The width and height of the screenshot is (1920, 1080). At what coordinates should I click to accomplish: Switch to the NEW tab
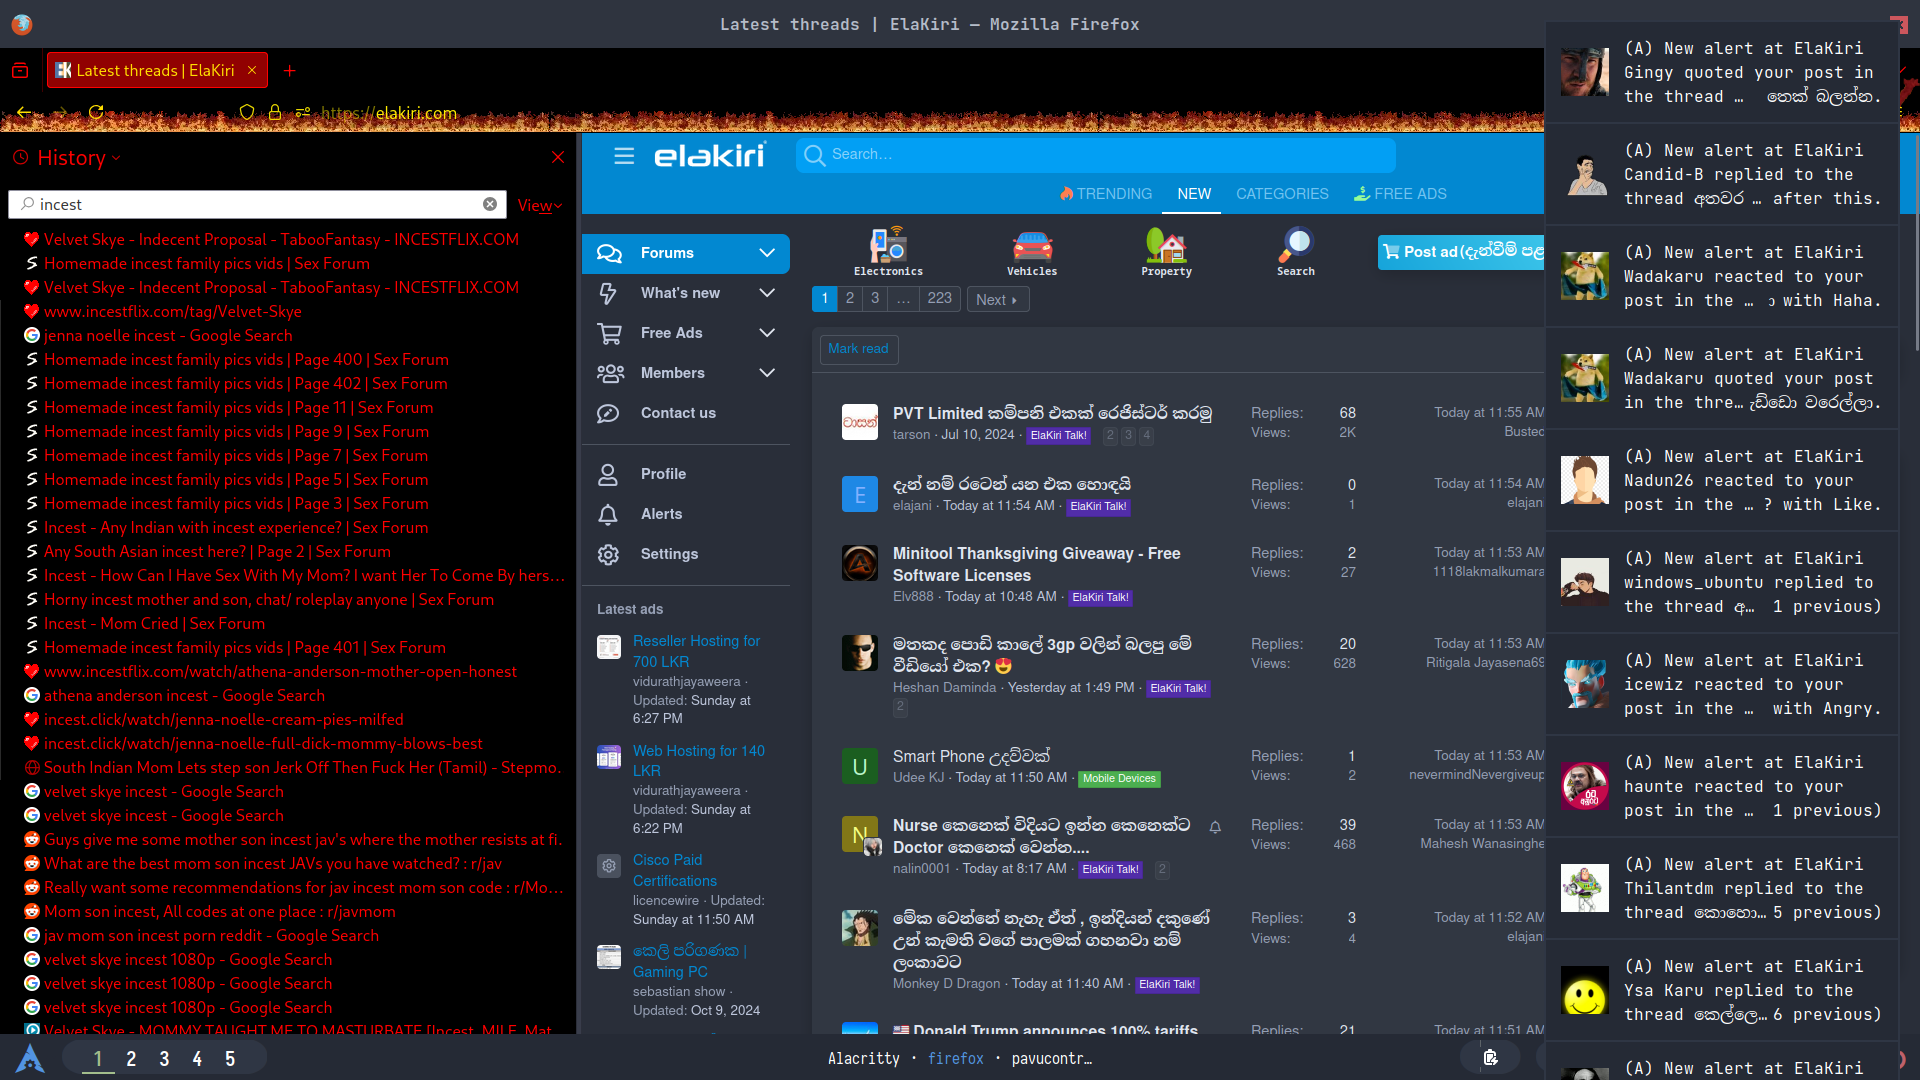click(x=1194, y=194)
